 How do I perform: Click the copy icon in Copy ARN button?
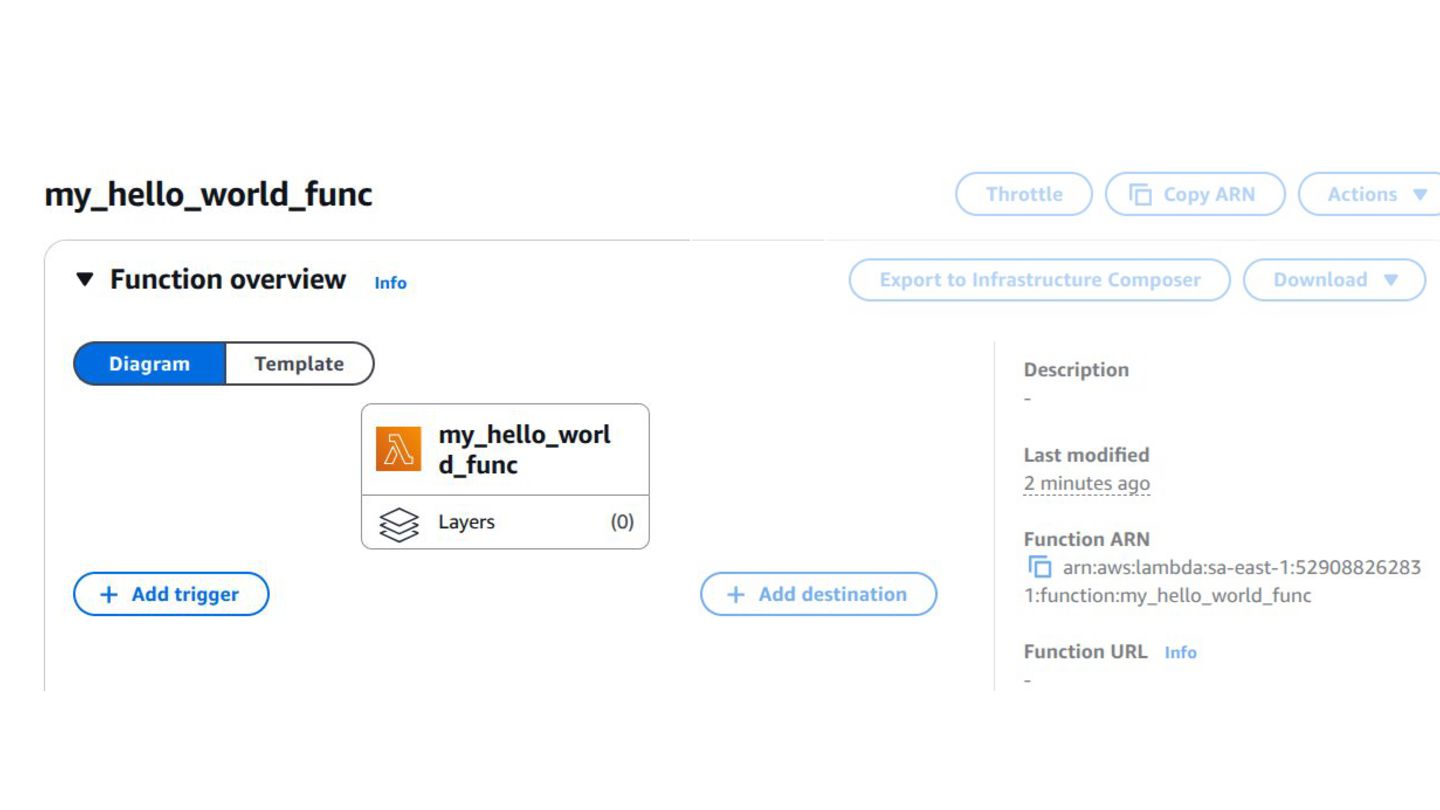pyautogui.click(x=1140, y=195)
